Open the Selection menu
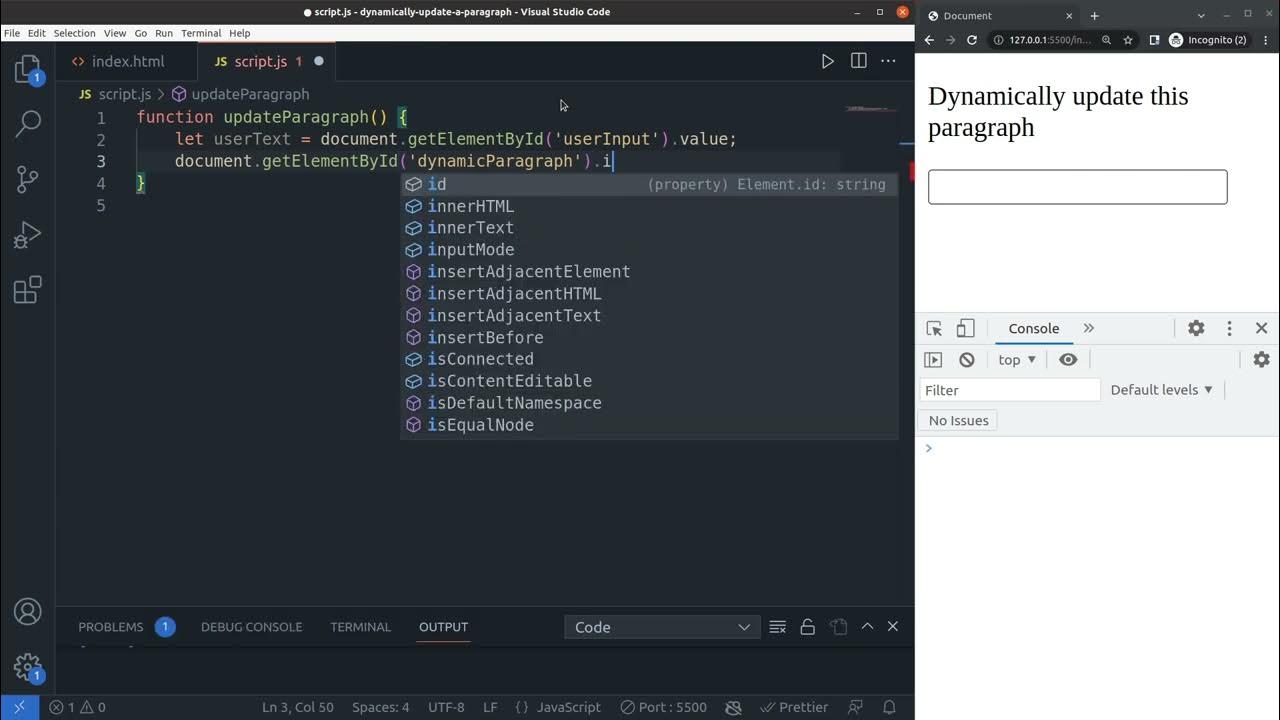The width and height of the screenshot is (1280, 720). [75, 33]
